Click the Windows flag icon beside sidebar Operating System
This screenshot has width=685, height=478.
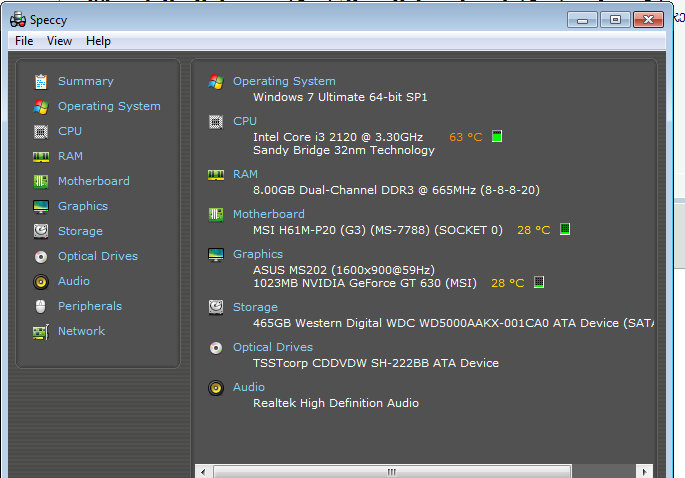(x=41, y=107)
